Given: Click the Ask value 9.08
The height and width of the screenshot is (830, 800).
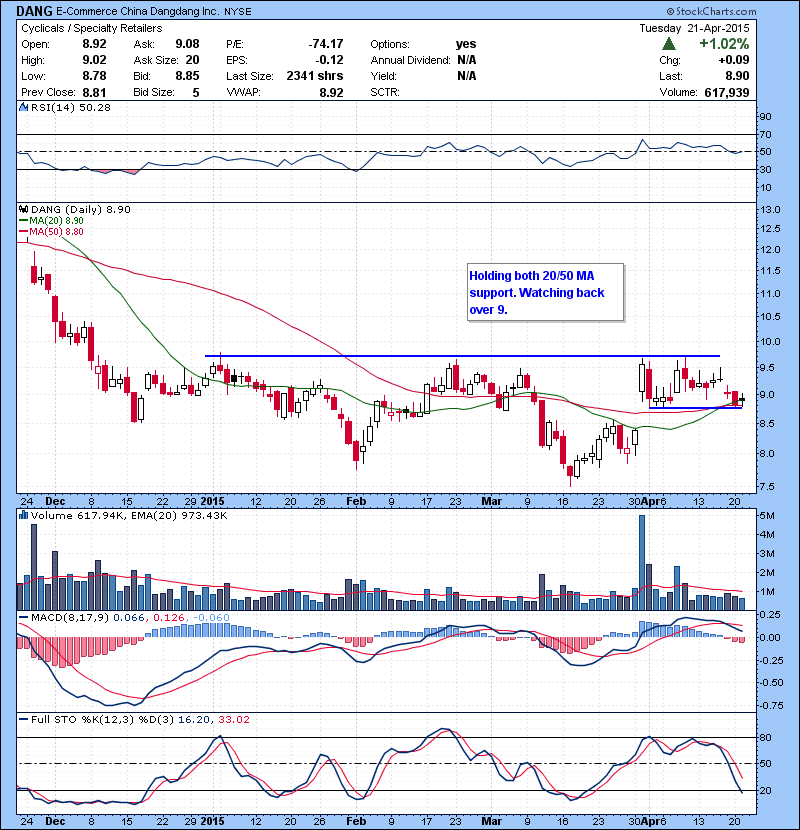Looking at the screenshot, I should point(187,44).
